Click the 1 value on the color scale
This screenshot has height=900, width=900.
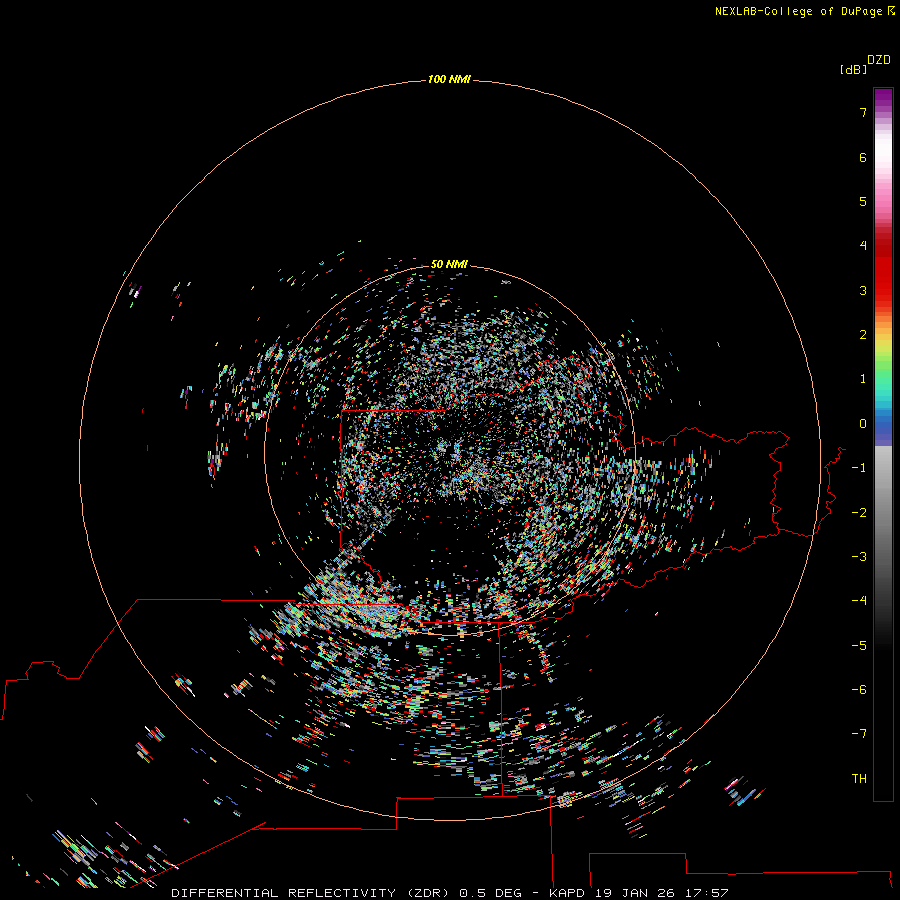[x=863, y=379]
